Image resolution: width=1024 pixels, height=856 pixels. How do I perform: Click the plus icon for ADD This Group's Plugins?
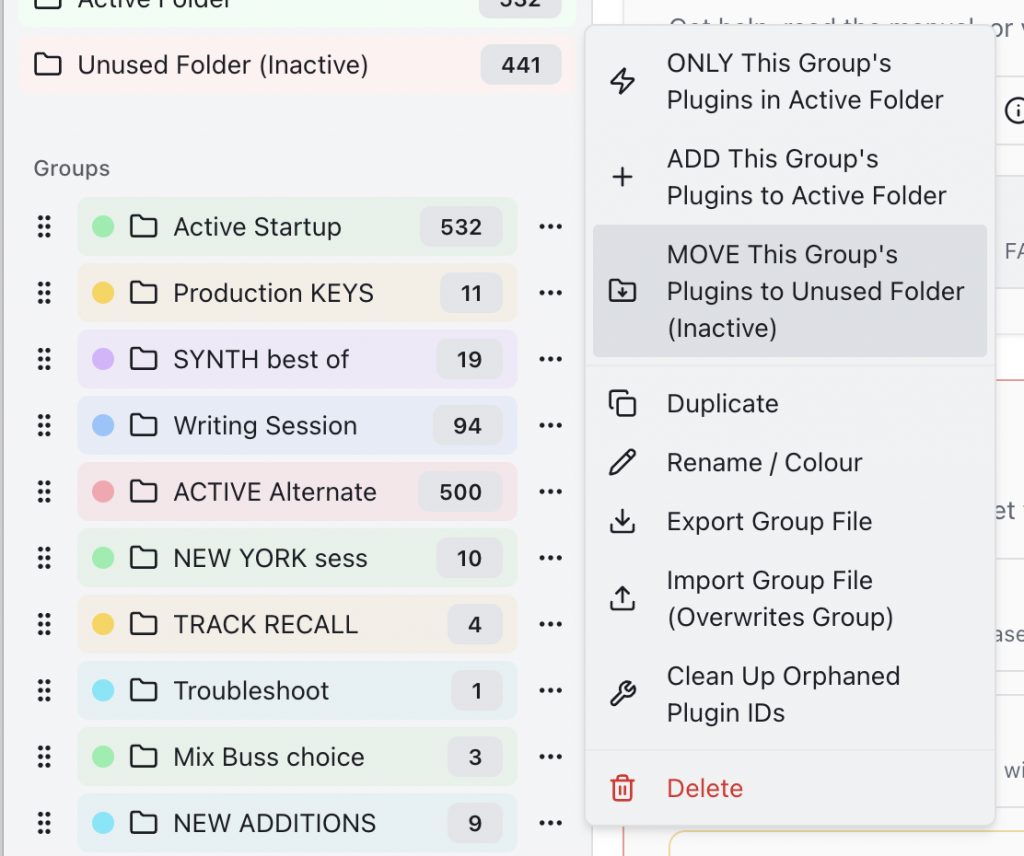point(623,178)
